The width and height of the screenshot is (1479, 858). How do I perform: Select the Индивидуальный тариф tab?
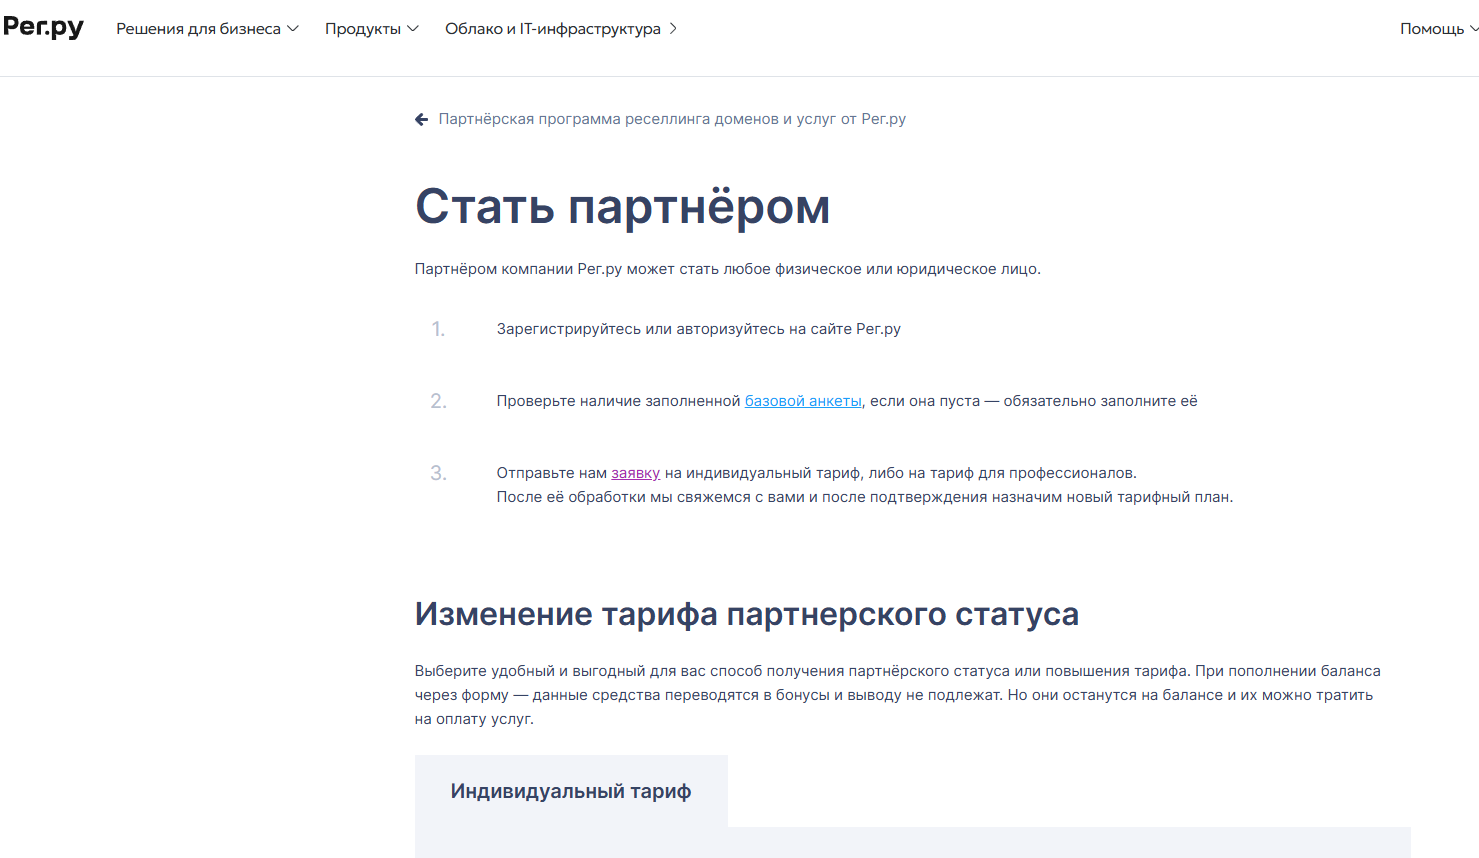click(571, 791)
